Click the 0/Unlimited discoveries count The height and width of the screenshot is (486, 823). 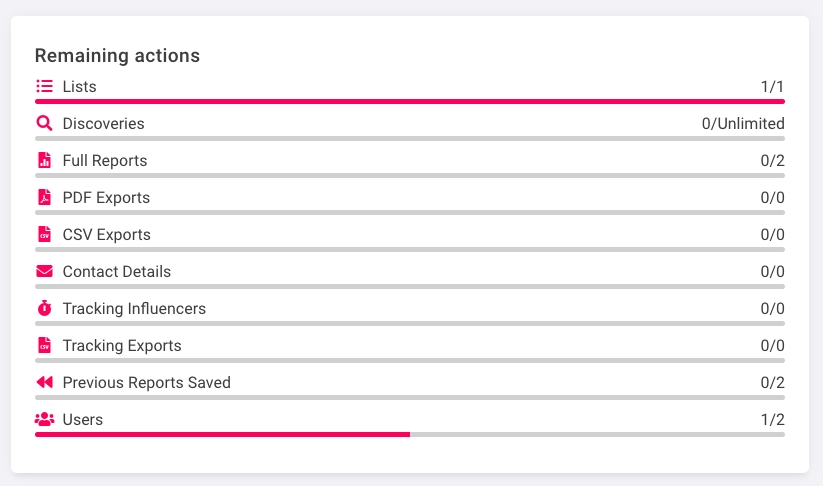tap(742, 124)
